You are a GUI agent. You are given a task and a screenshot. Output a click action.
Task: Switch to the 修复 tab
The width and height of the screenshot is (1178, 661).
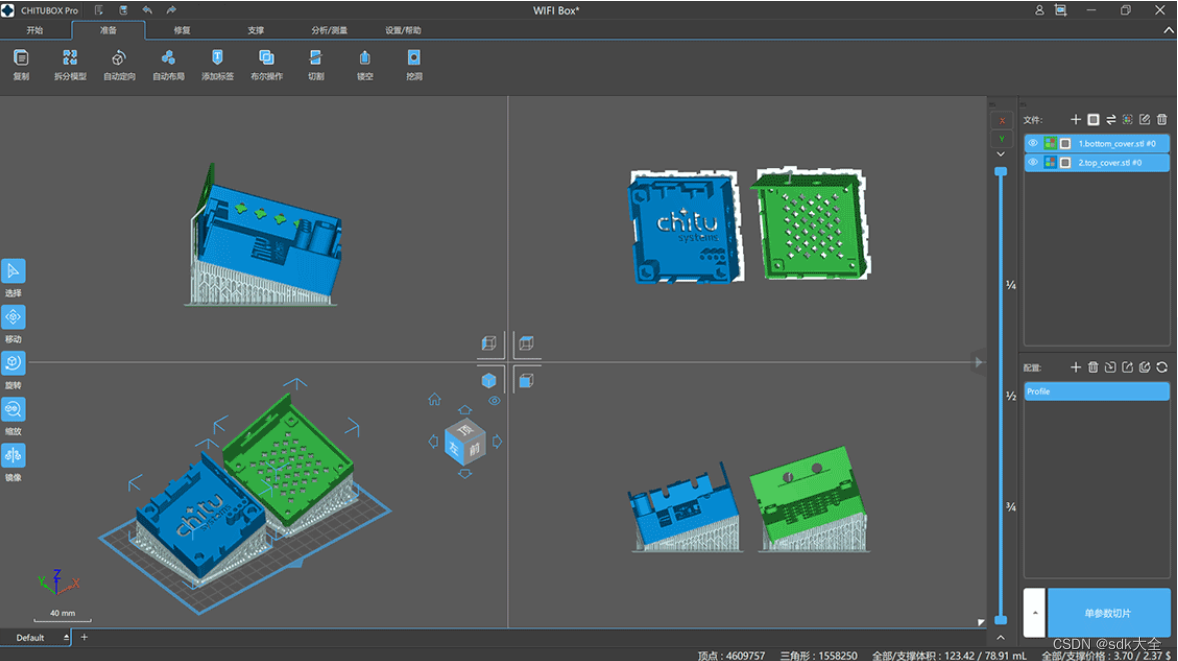click(182, 30)
